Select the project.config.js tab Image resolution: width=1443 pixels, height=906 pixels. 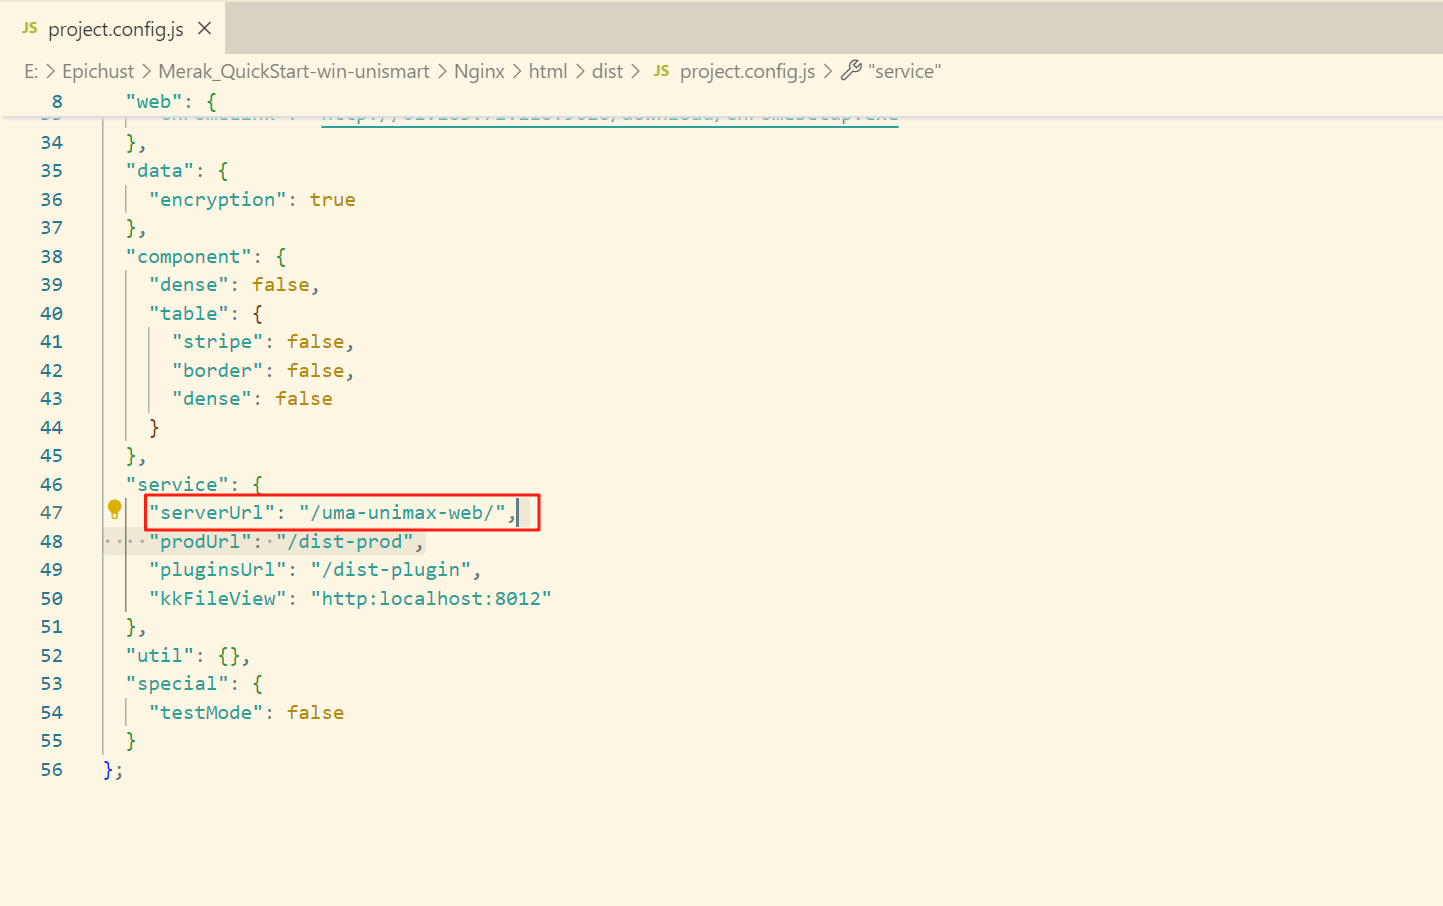[115, 29]
